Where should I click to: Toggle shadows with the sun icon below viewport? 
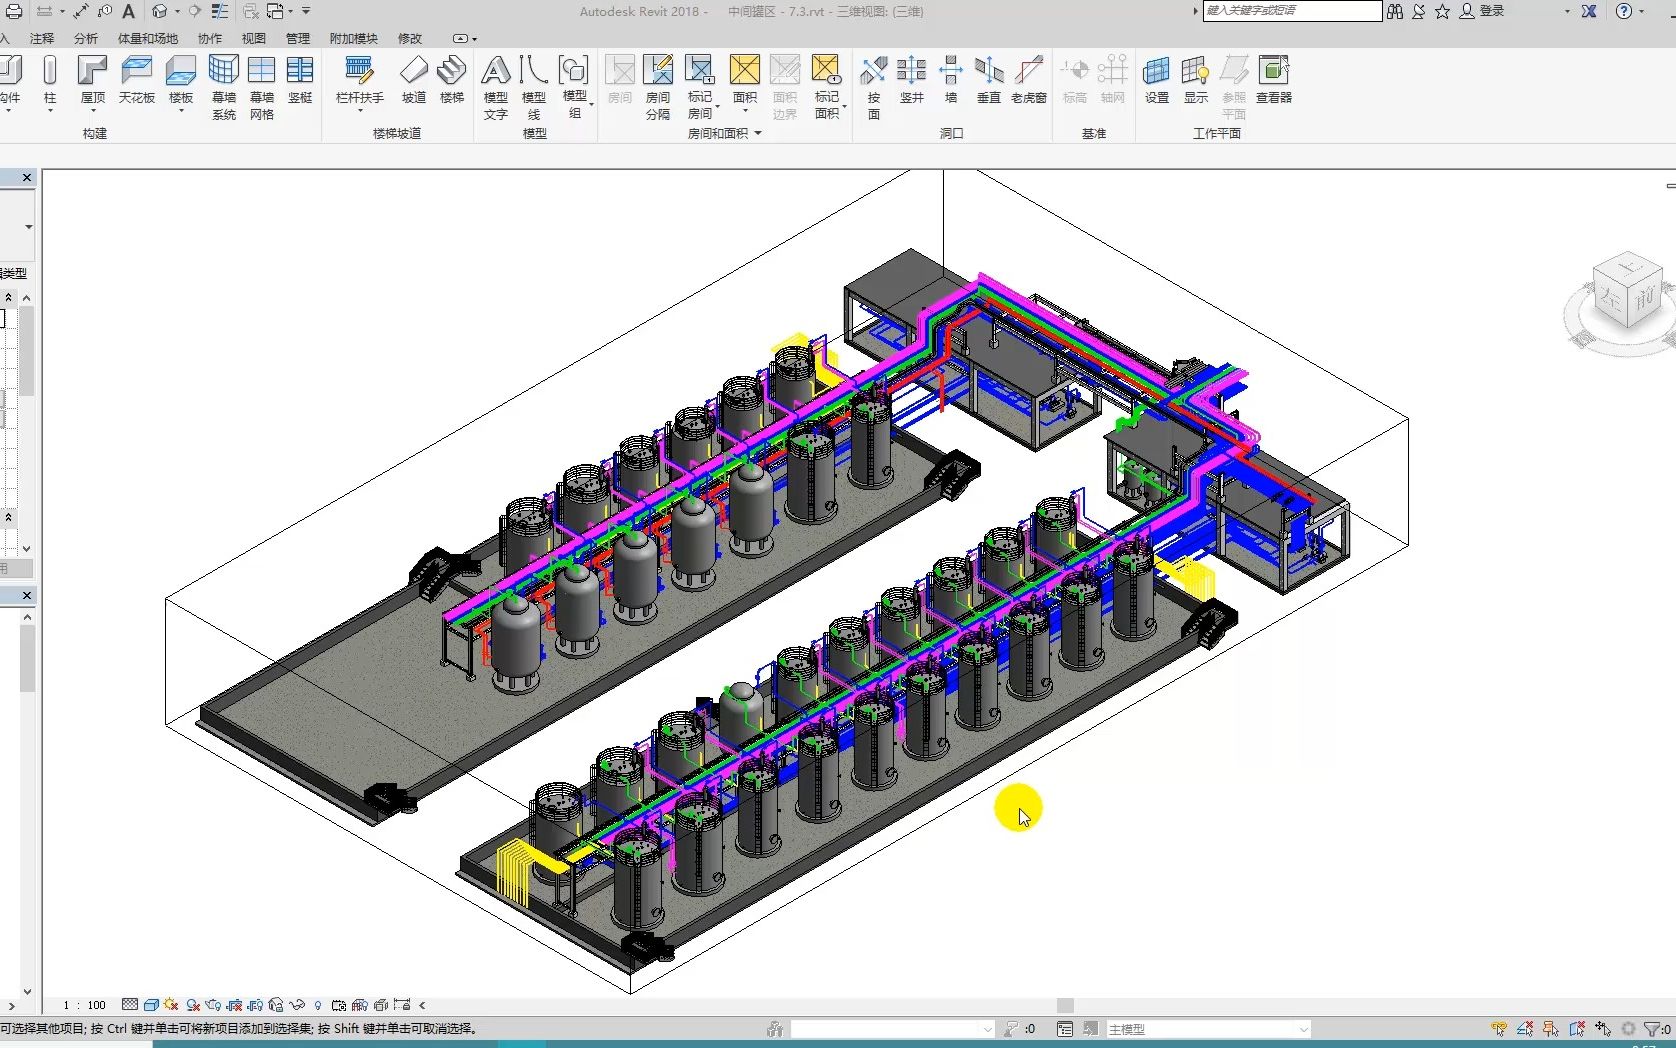coord(172,1005)
